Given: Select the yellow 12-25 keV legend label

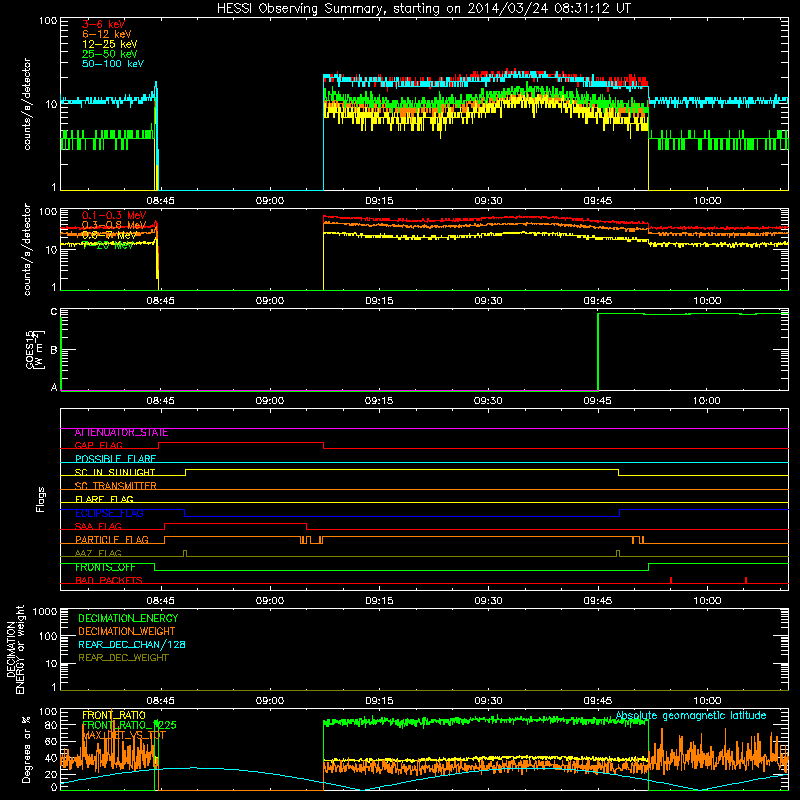Looking at the screenshot, I should (110, 44).
